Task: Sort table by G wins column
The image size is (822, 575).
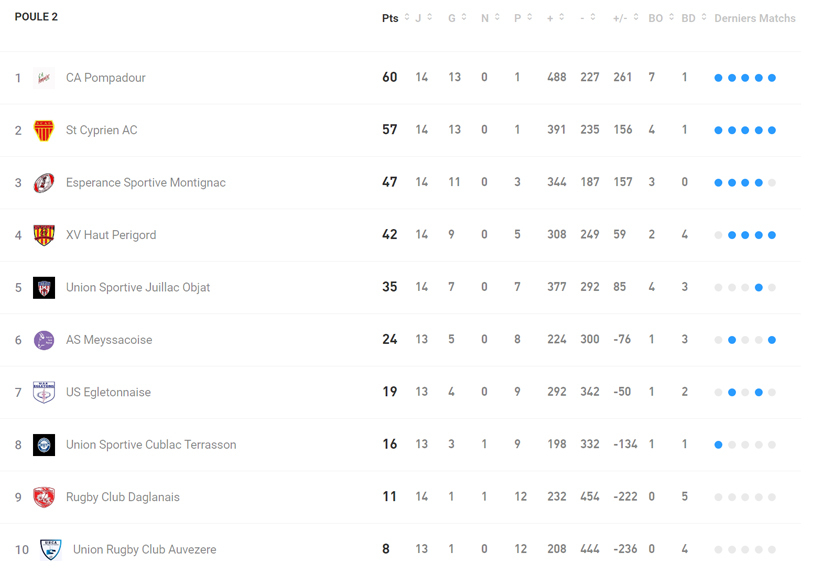Action: [x=452, y=18]
